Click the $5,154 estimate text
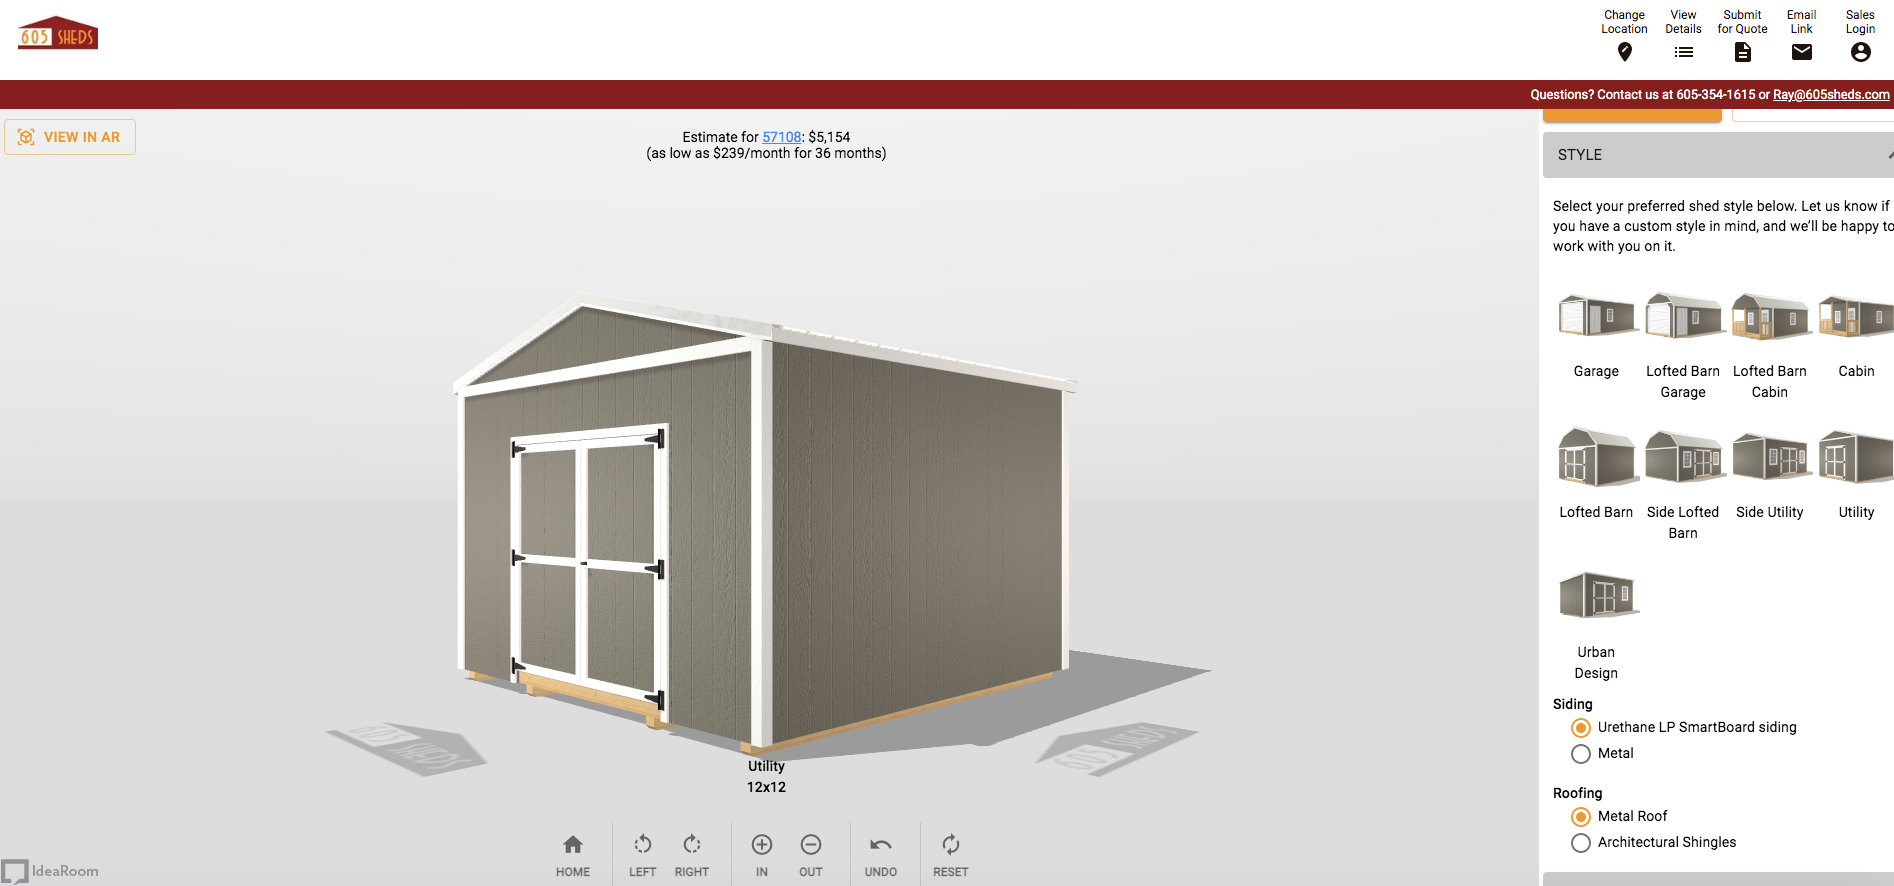1894x886 pixels. click(829, 137)
